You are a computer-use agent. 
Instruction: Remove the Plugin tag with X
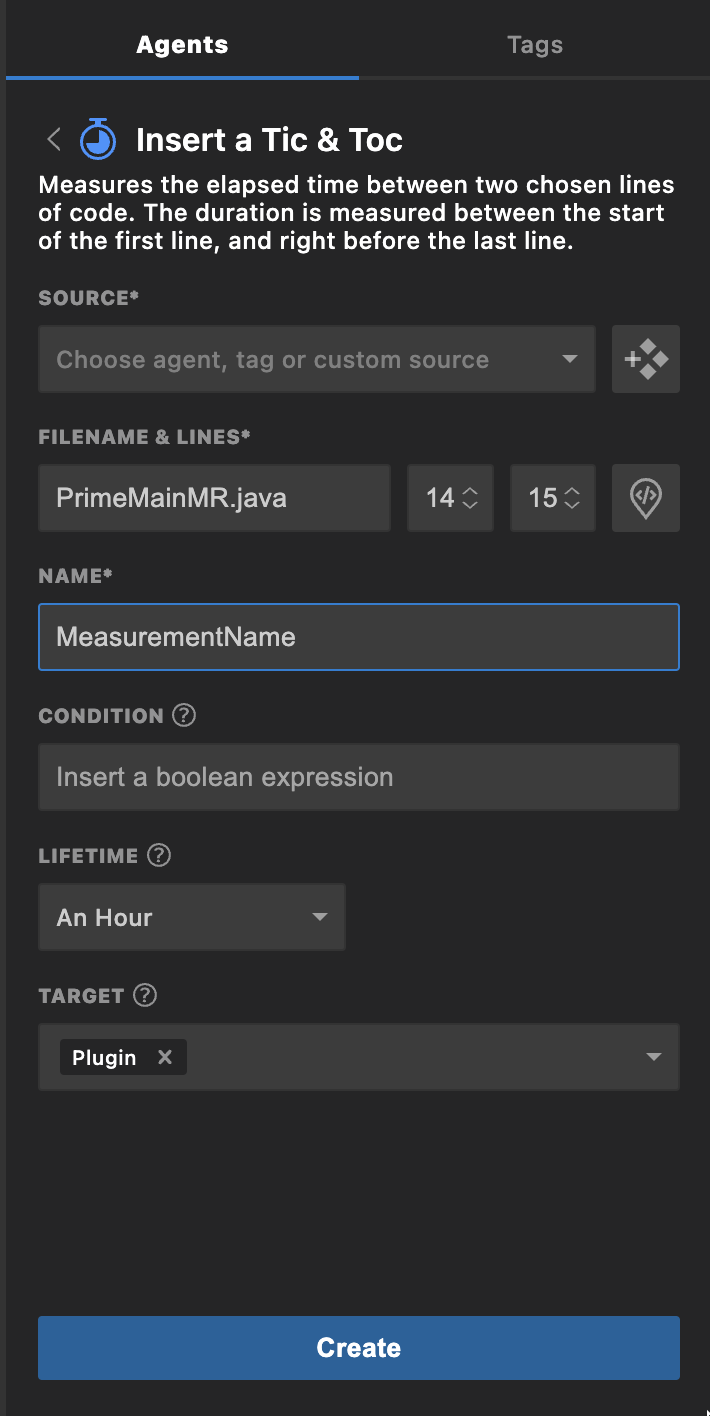tap(165, 1057)
